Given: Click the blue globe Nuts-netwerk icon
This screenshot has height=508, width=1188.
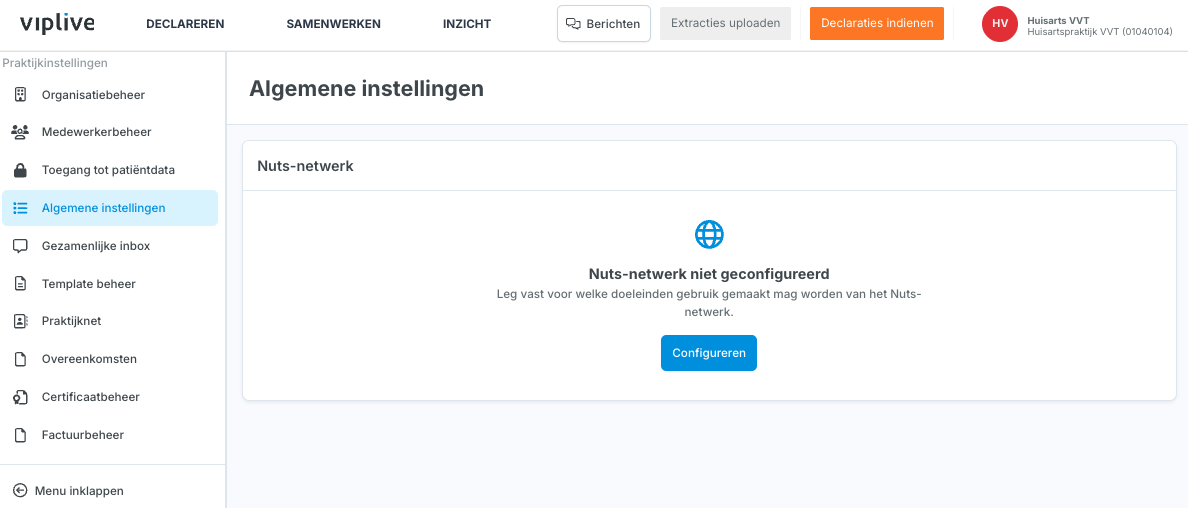Looking at the screenshot, I should click(709, 234).
